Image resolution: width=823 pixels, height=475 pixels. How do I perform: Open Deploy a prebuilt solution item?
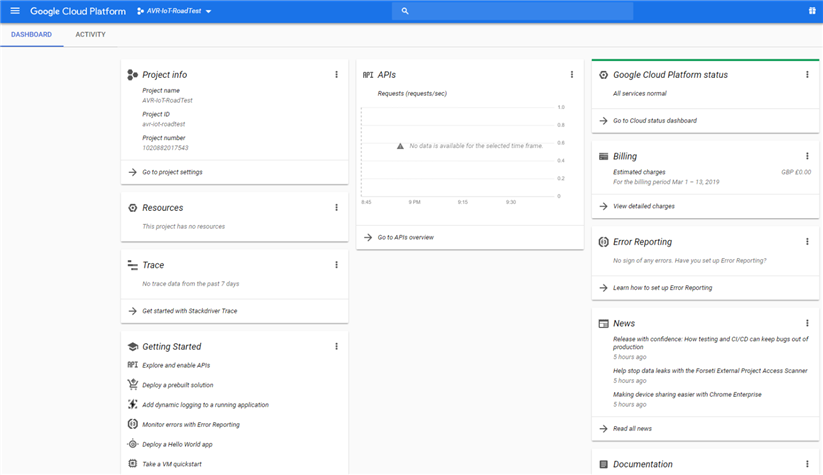tap(177, 385)
